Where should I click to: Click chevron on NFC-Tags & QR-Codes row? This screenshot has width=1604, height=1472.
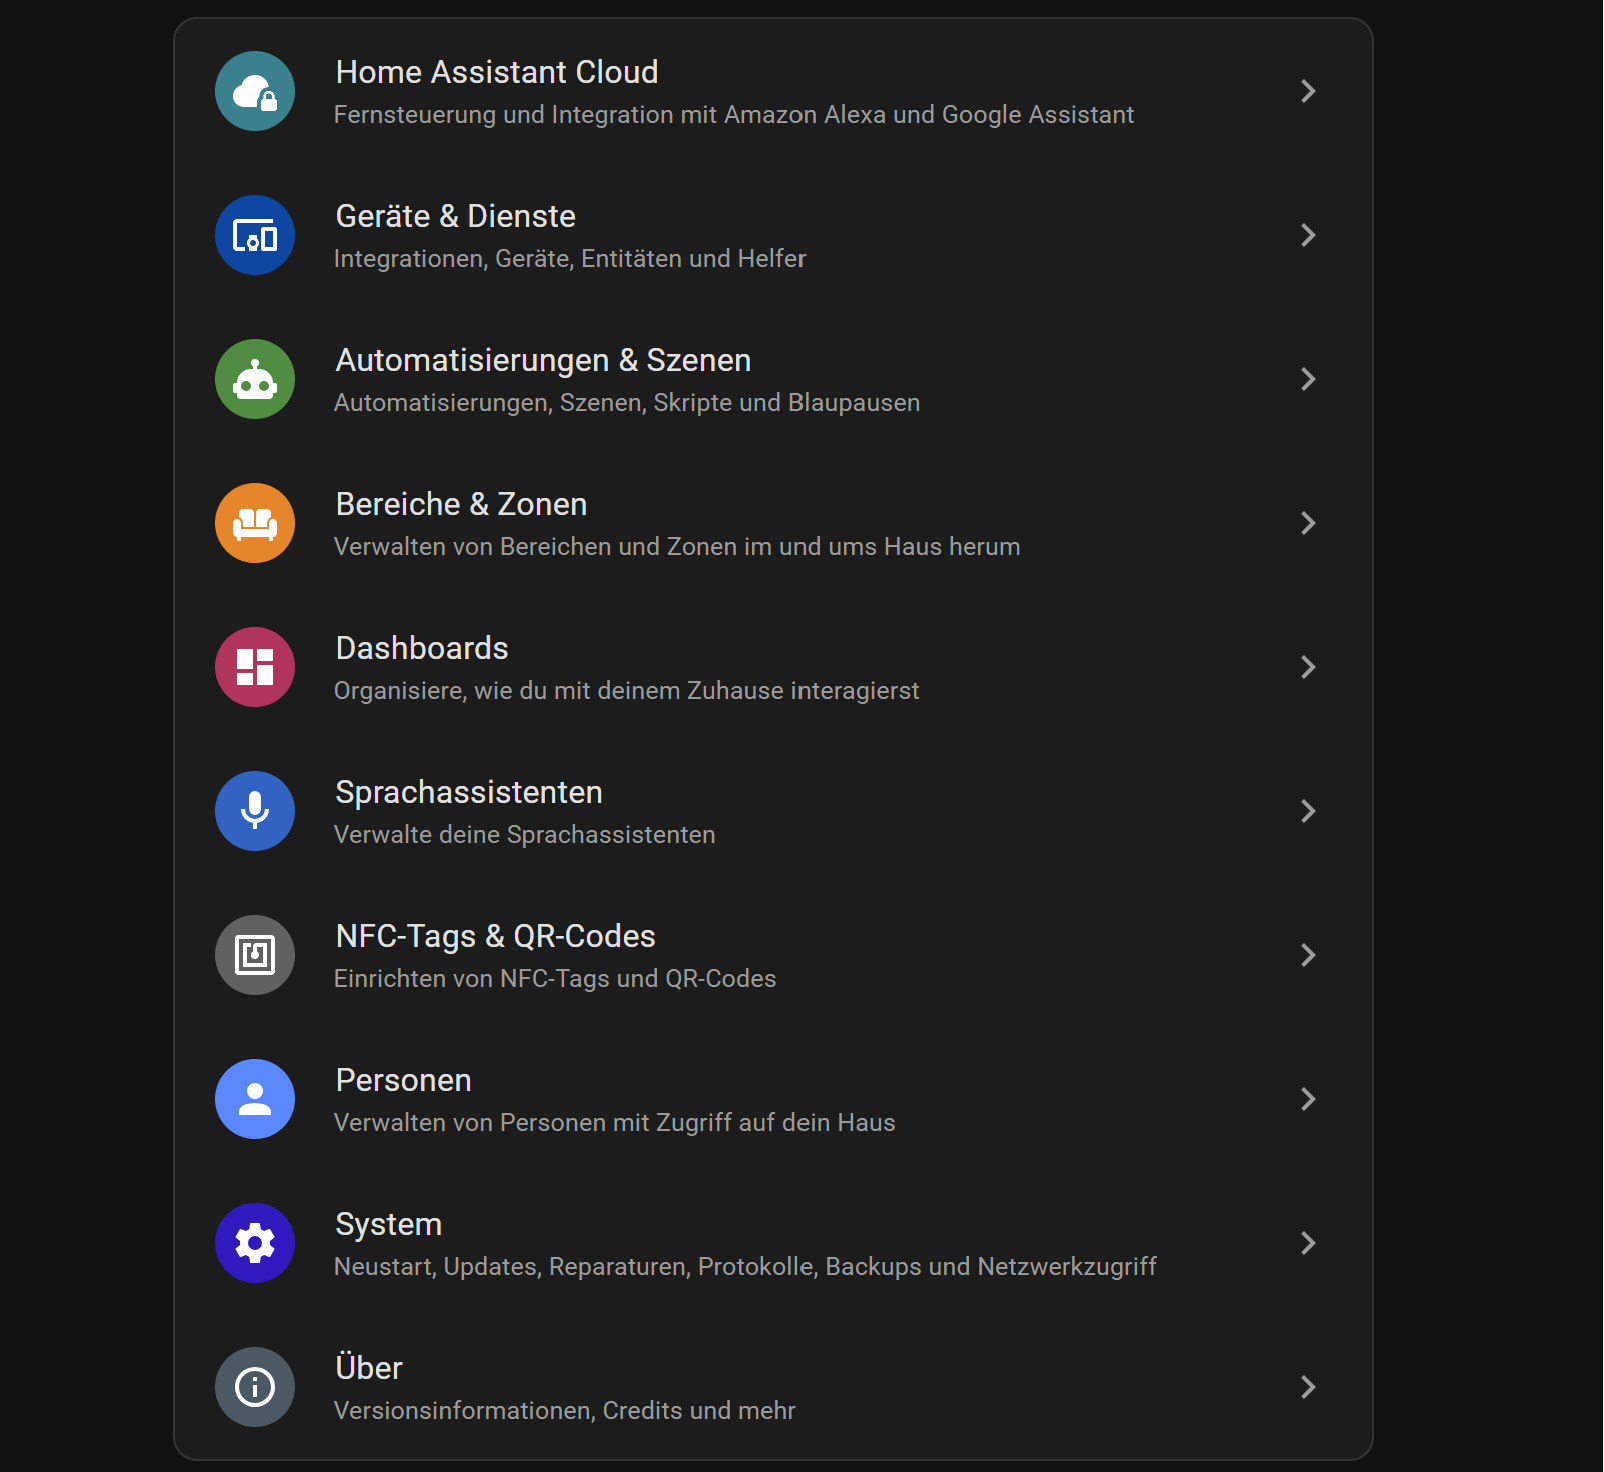coord(1308,955)
